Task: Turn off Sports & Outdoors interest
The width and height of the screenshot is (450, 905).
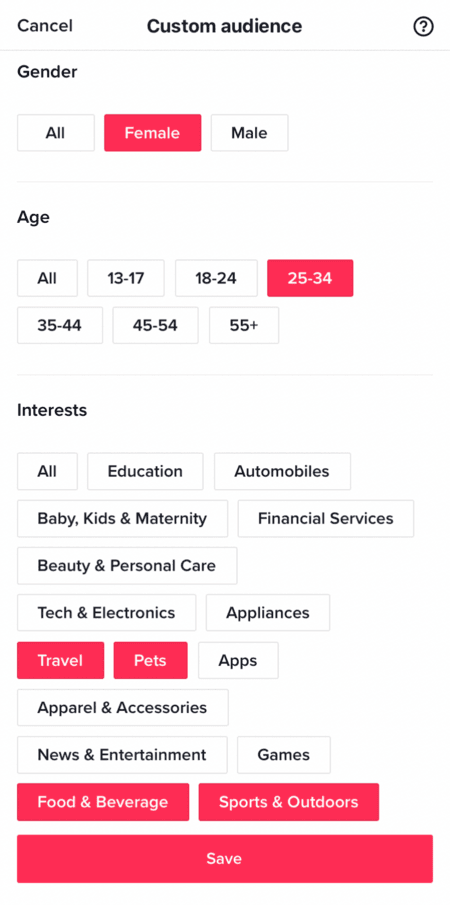Action: (288, 802)
